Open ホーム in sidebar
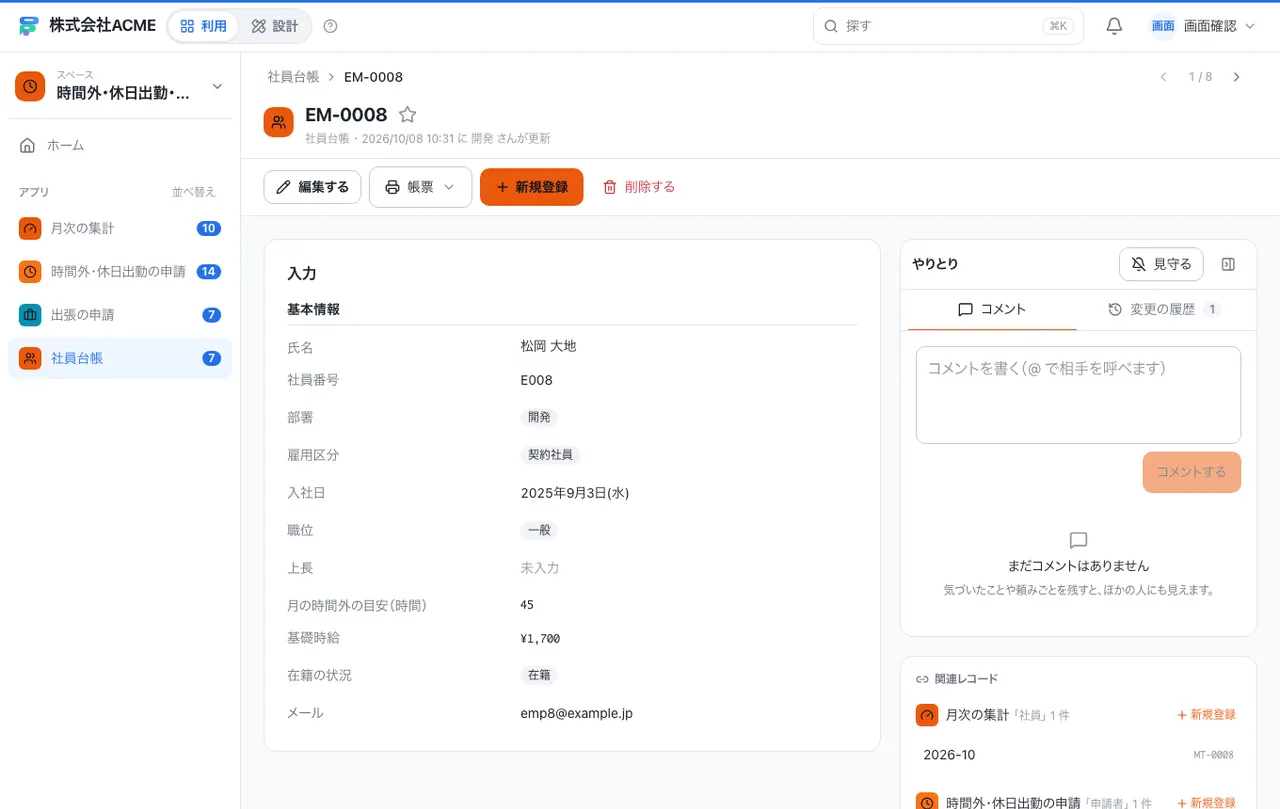This screenshot has width=1280, height=809. (120, 145)
